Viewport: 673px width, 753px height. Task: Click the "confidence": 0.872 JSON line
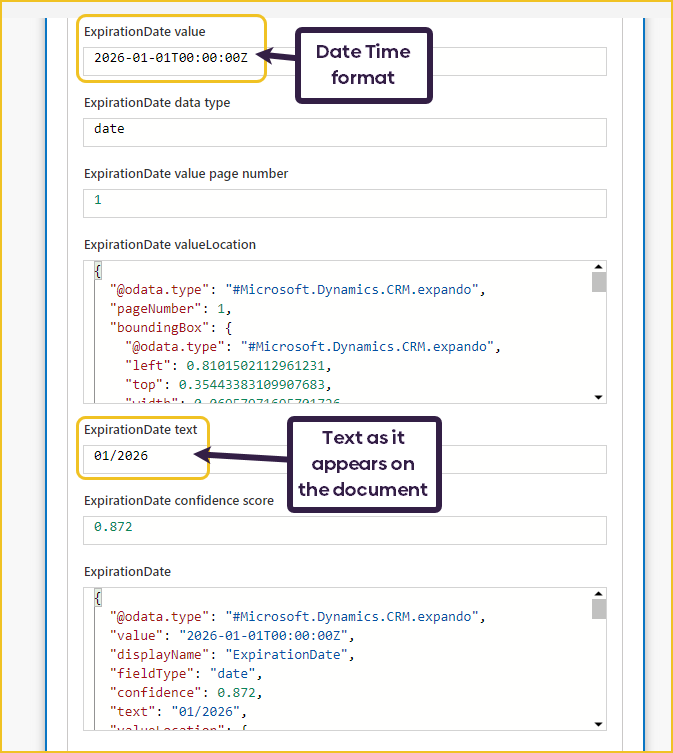[x=186, y=691]
